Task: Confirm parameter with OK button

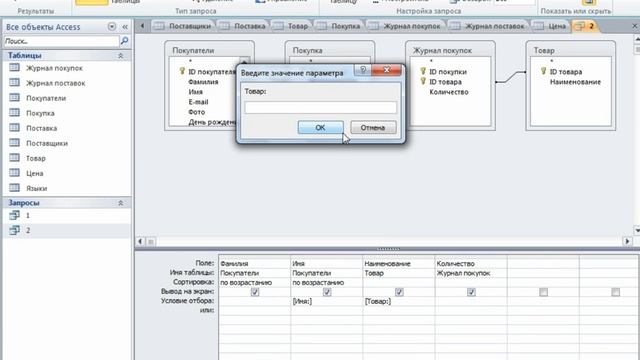Action: click(x=320, y=127)
